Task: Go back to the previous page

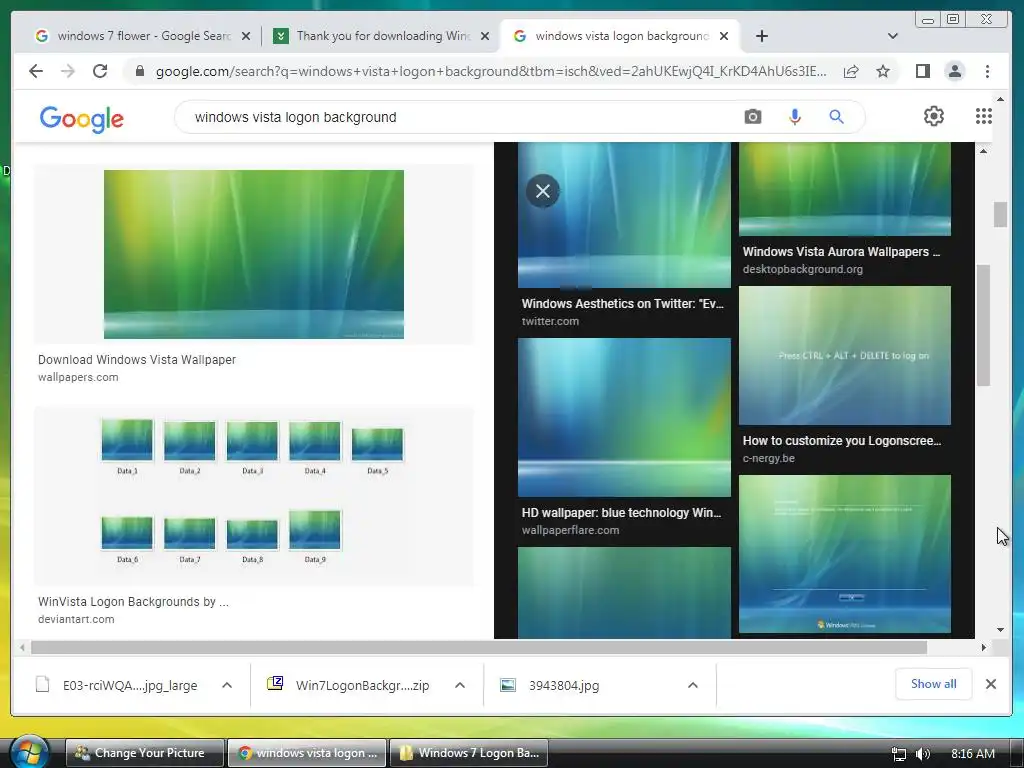Action: [36, 71]
